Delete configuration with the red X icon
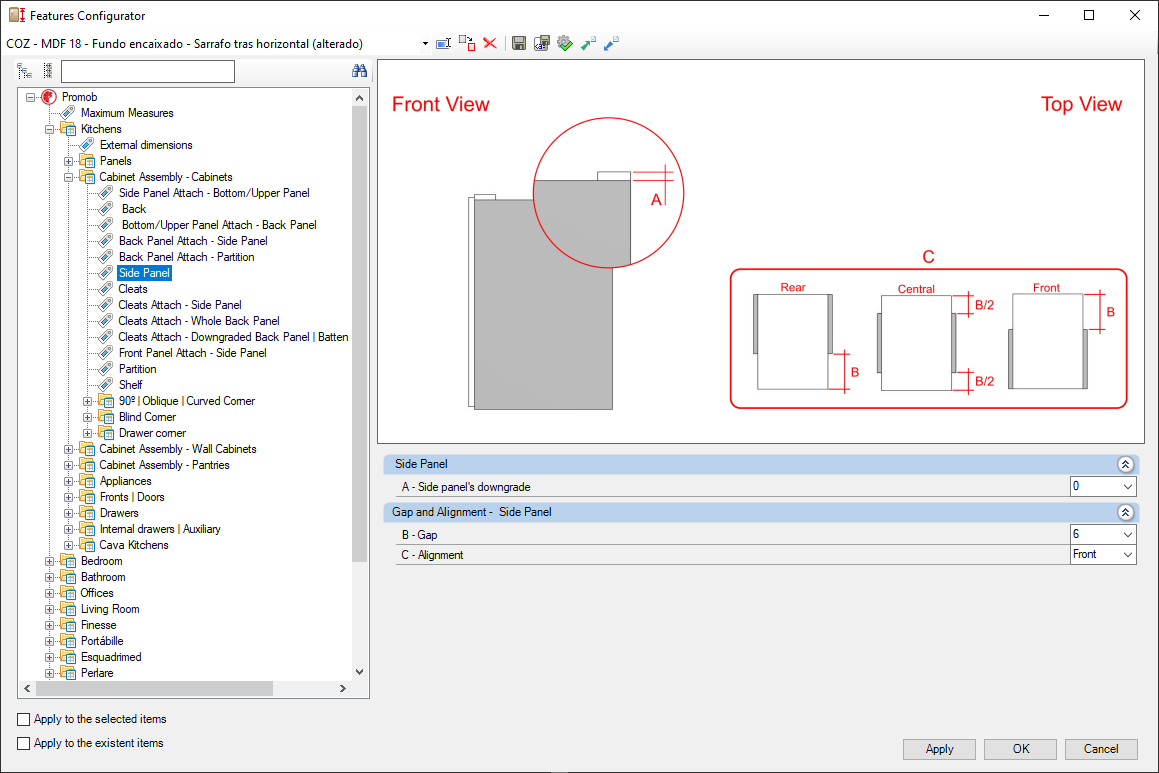This screenshot has width=1159, height=773. [489, 44]
